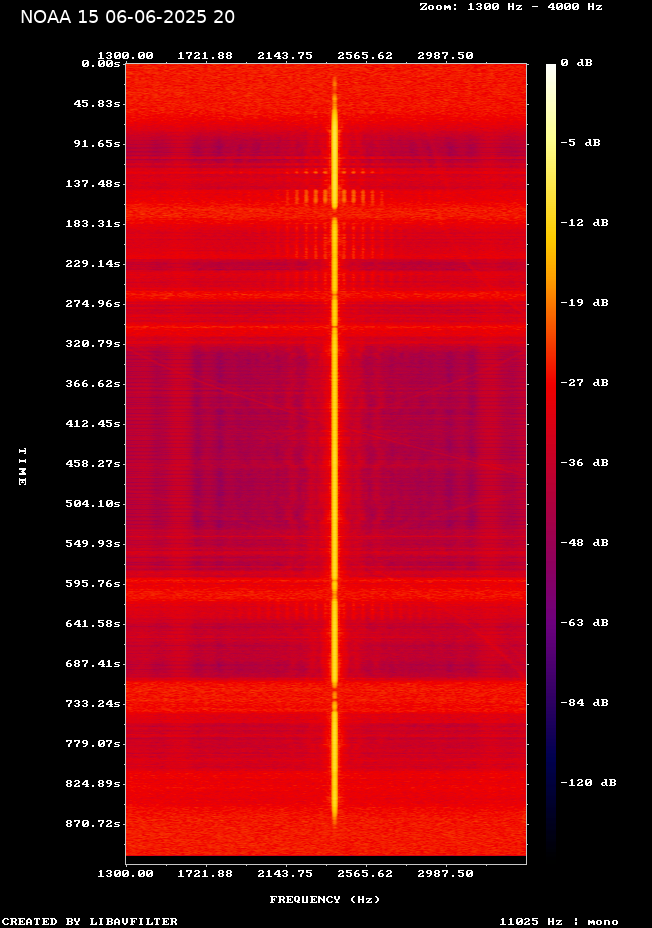Click the "229.14s" time label
This screenshot has width=652, height=928.
(93, 263)
